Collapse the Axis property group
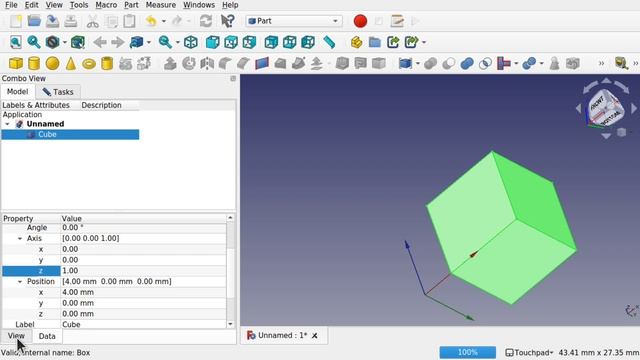The image size is (640, 360). (20, 238)
